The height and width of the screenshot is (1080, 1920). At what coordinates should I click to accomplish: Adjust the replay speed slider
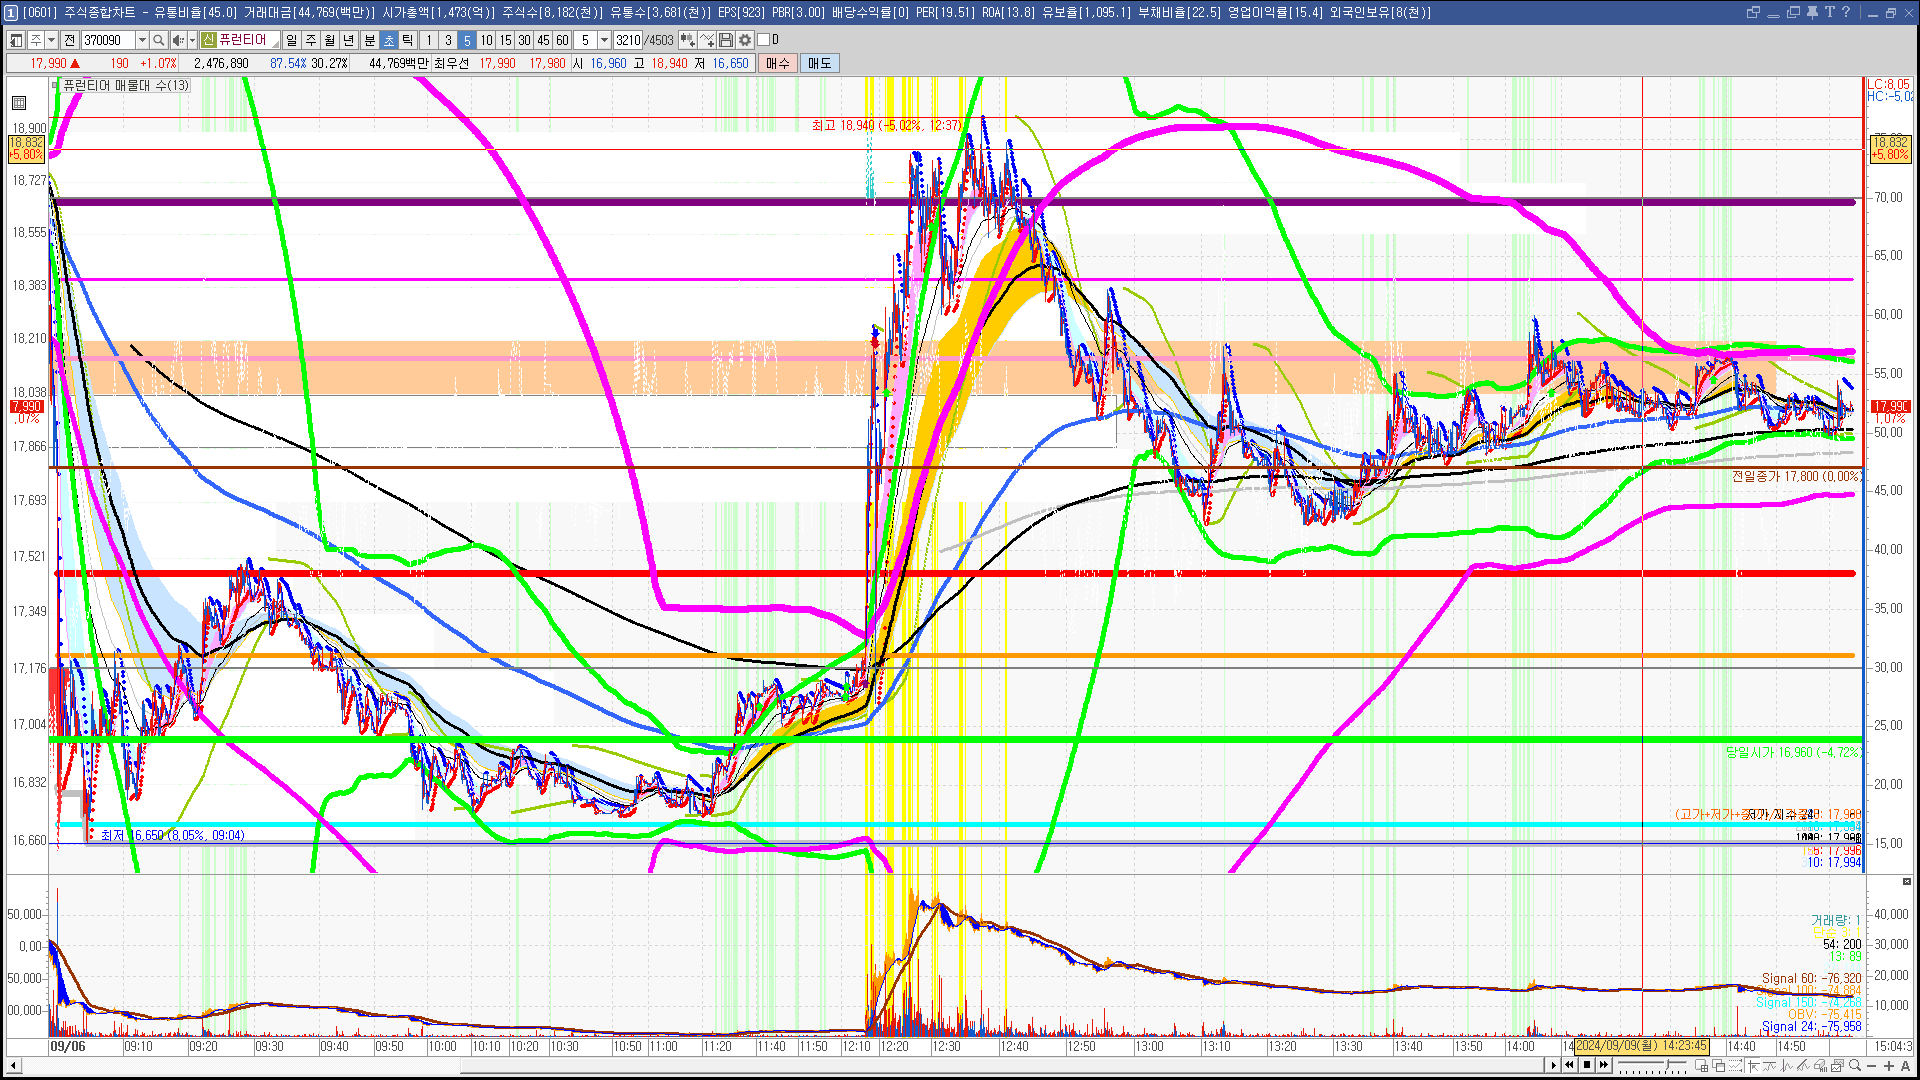tap(1667, 1064)
